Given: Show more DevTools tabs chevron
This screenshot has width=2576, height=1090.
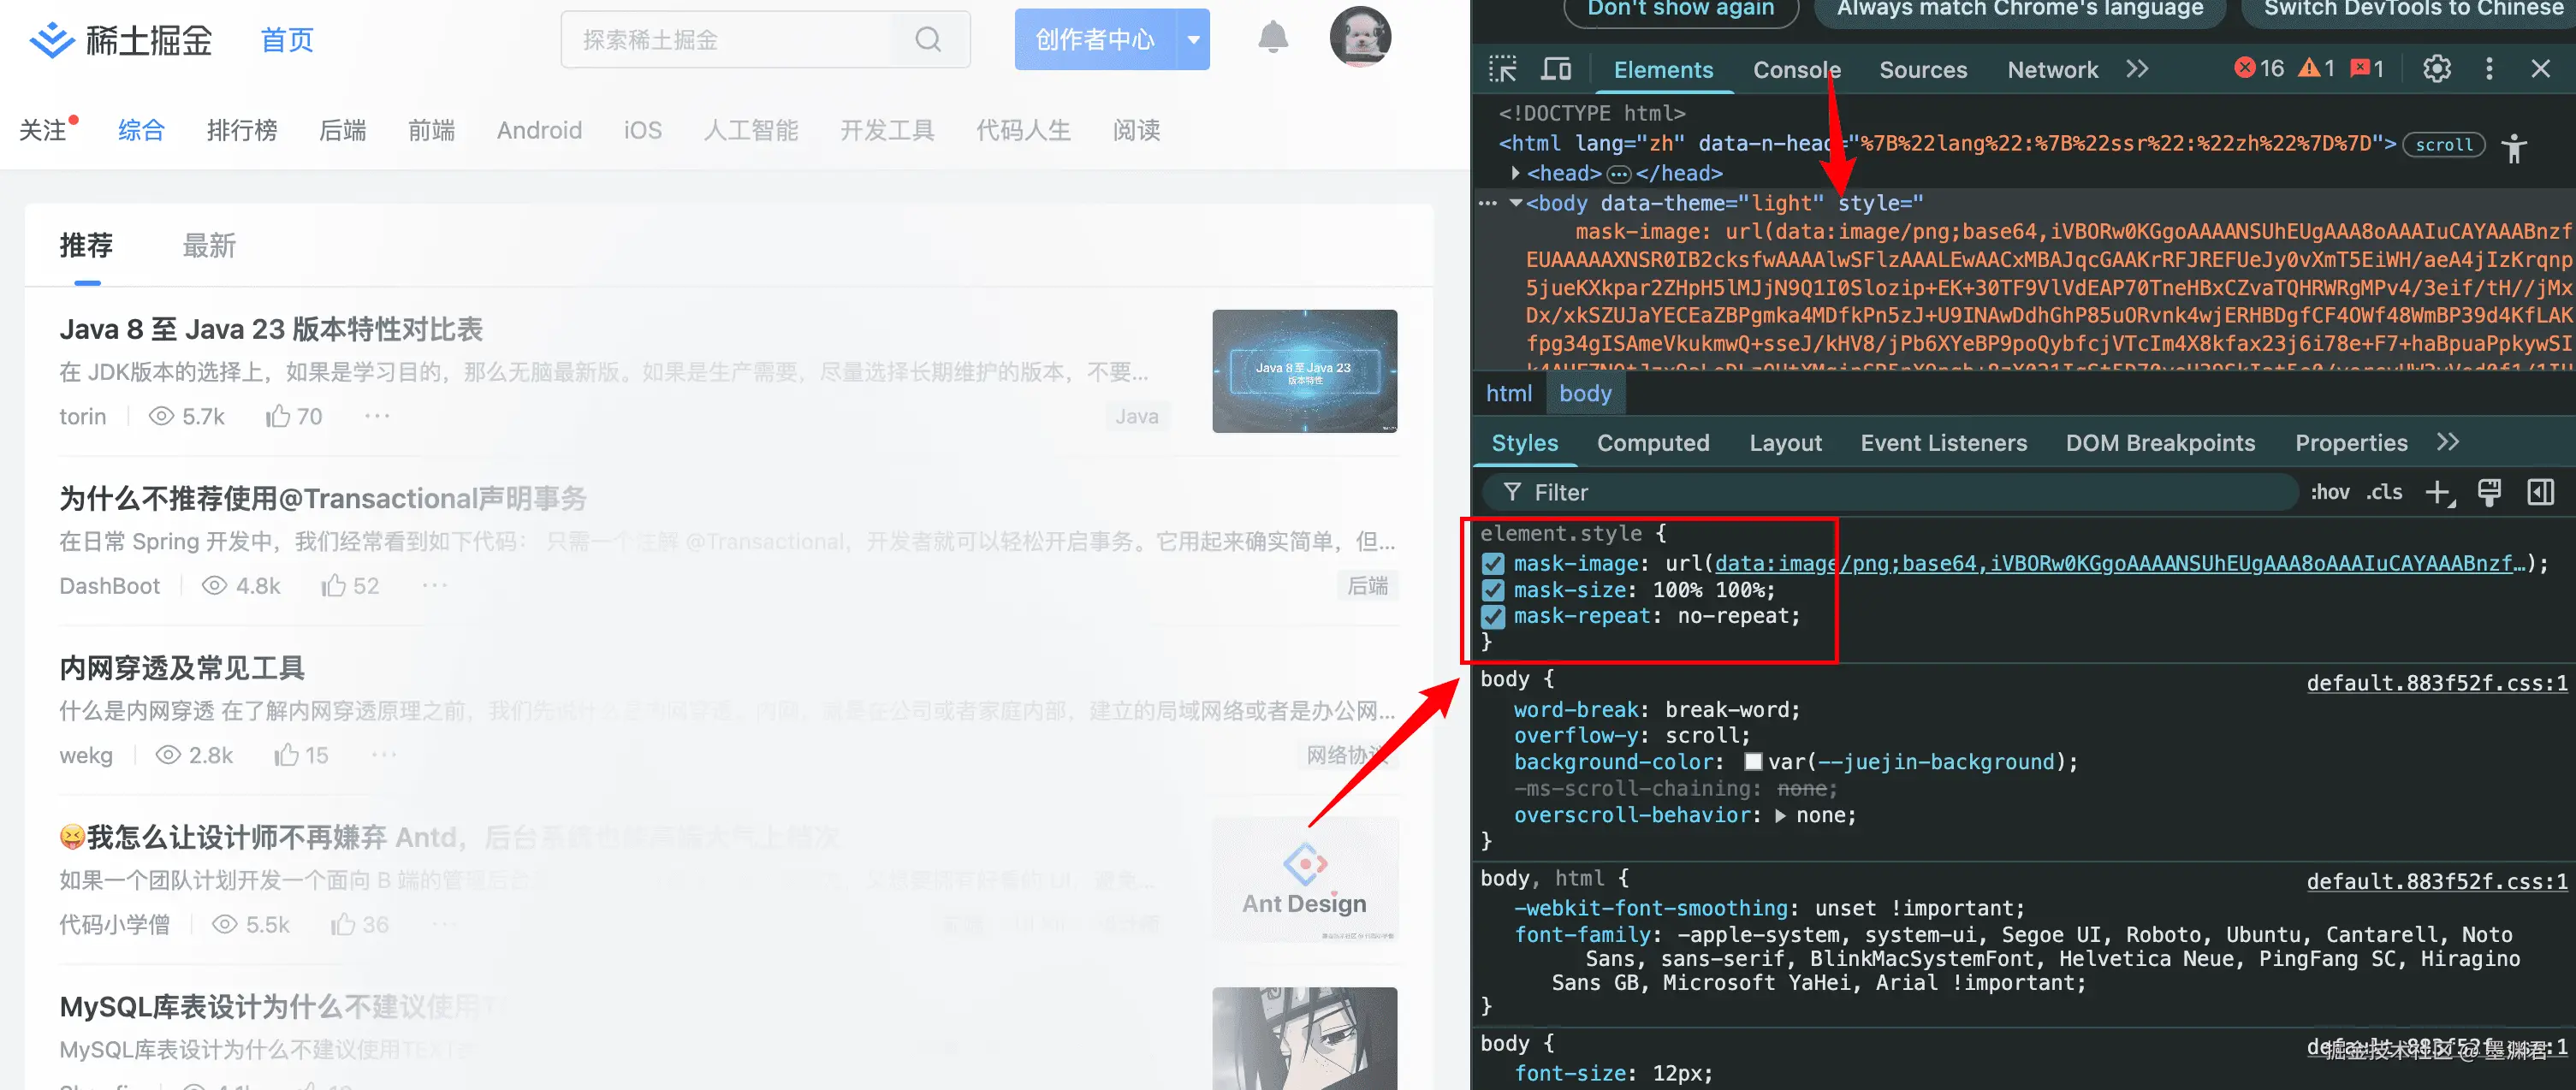Looking at the screenshot, I should (x=2137, y=69).
